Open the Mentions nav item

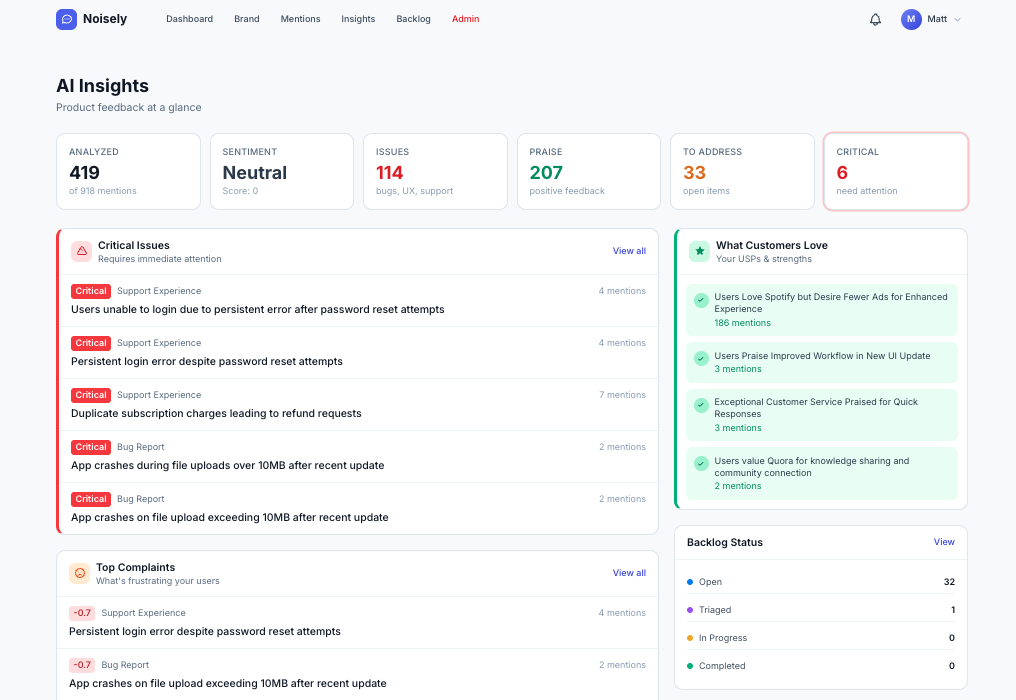coord(300,19)
